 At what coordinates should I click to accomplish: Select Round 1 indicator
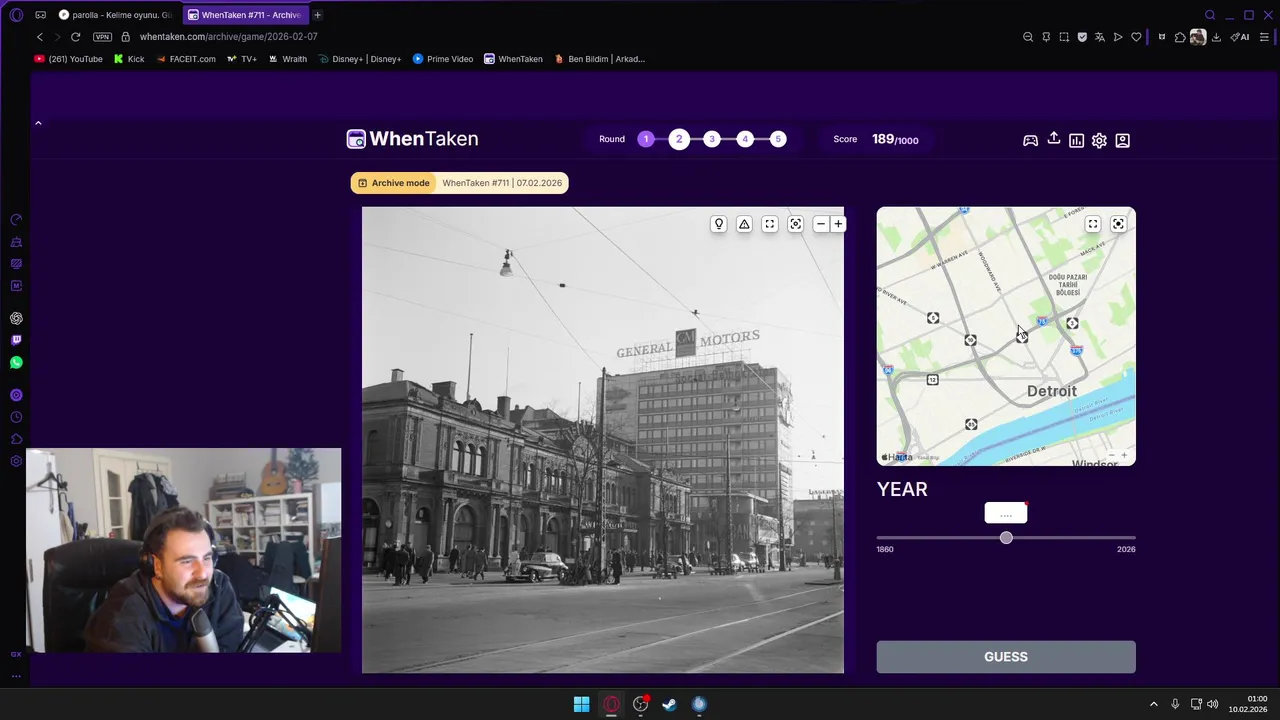coord(646,139)
